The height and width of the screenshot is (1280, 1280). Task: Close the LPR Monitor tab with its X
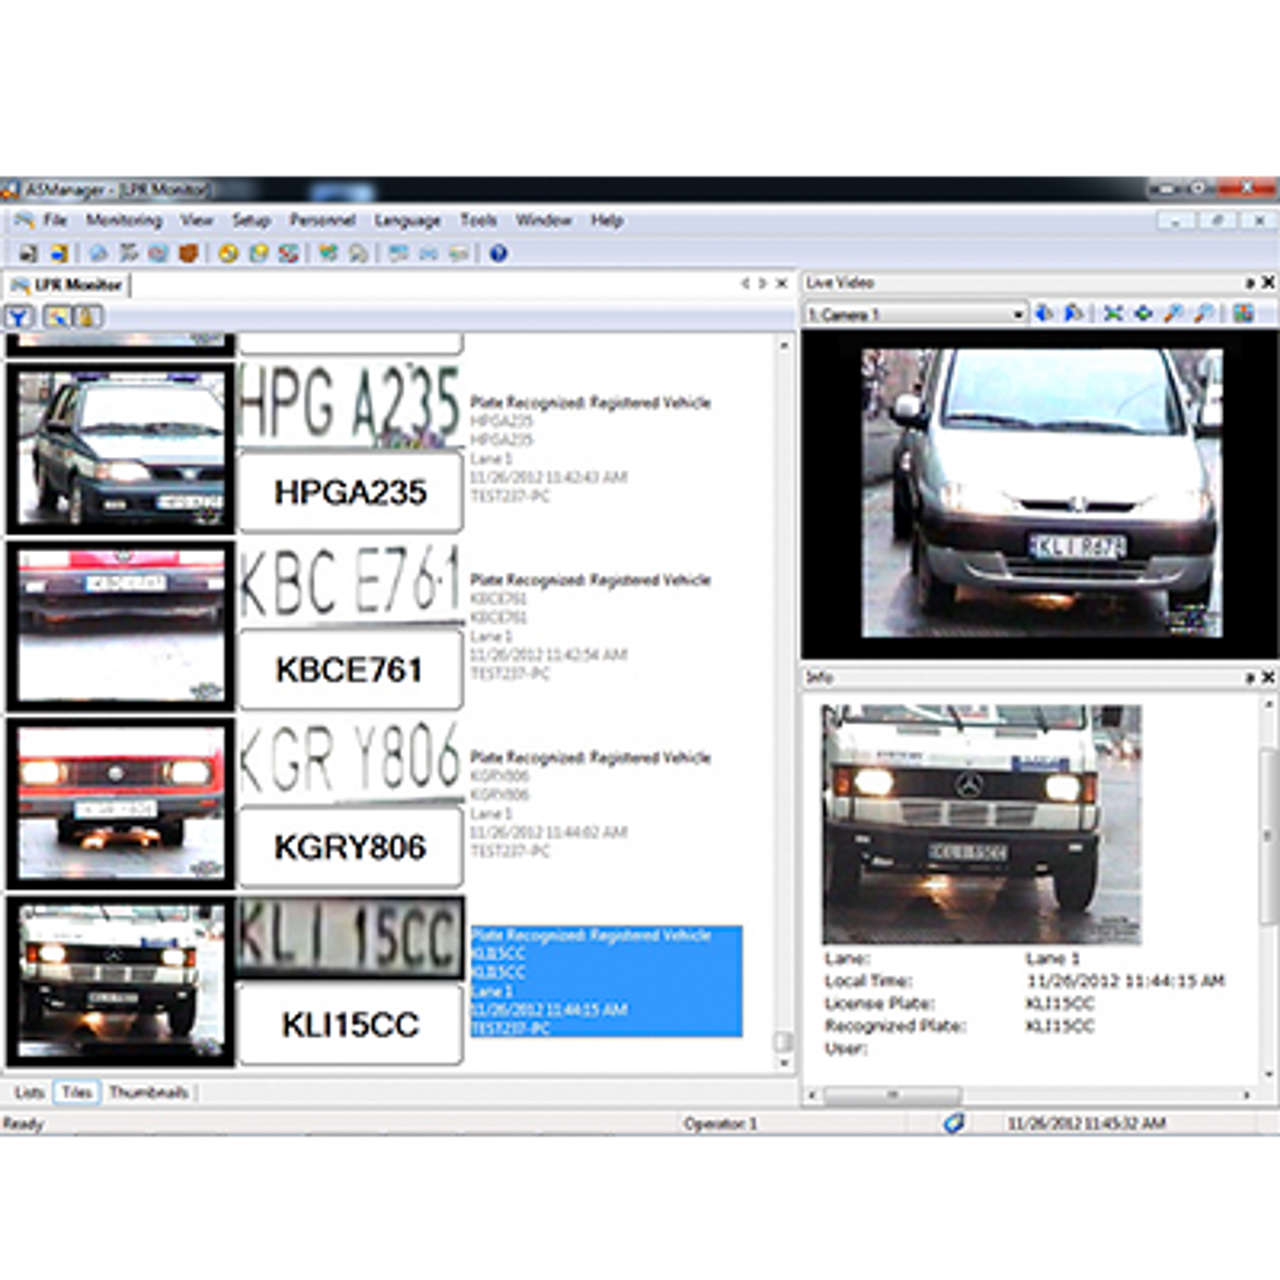pyautogui.click(x=782, y=284)
